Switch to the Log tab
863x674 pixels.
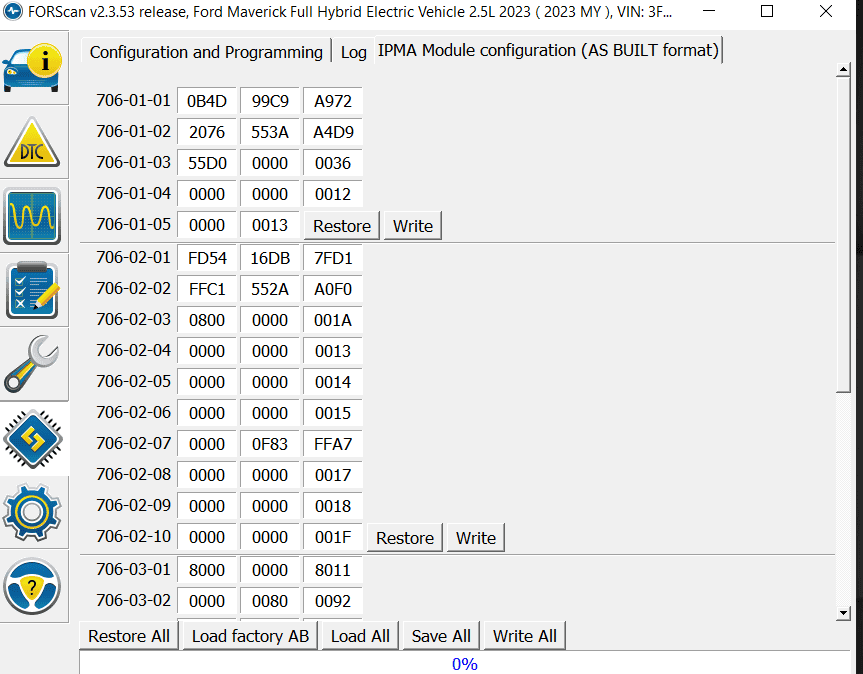coord(353,52)
